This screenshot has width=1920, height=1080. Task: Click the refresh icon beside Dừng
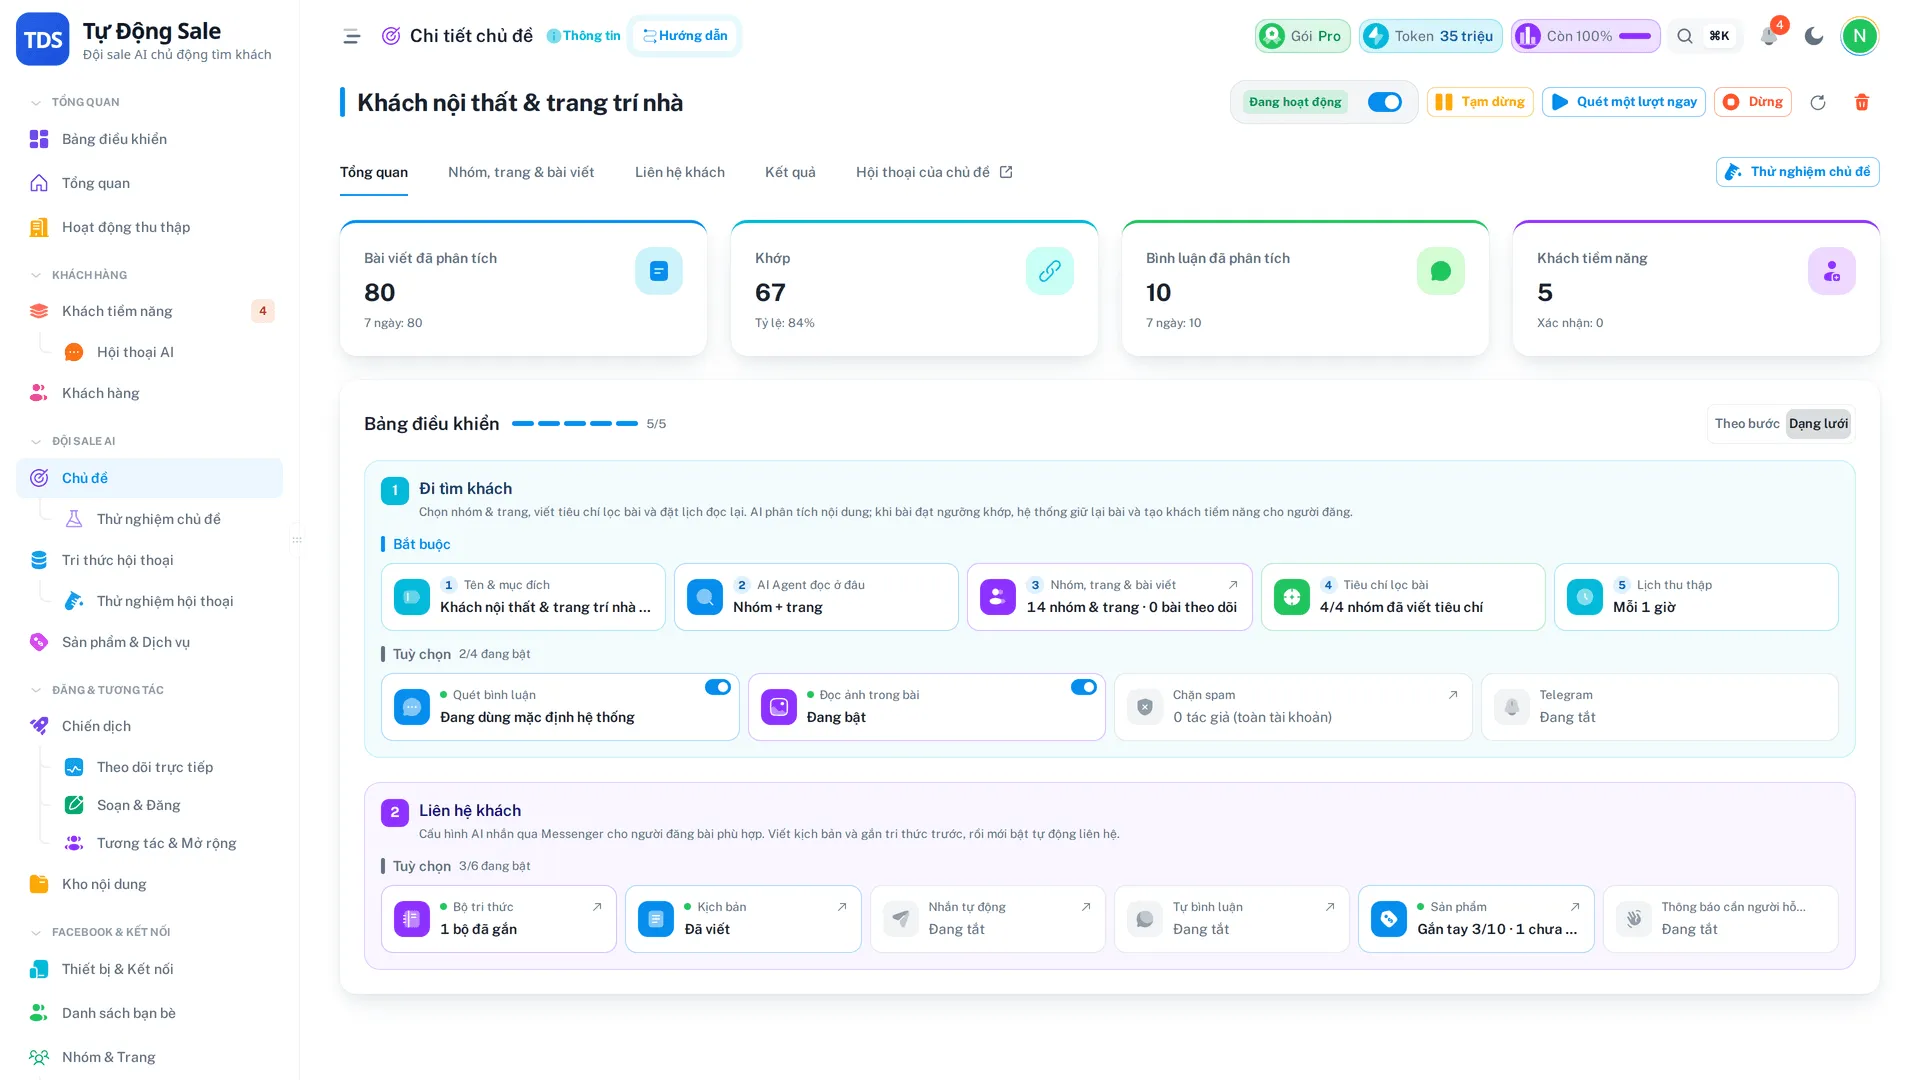(1818, 102)
